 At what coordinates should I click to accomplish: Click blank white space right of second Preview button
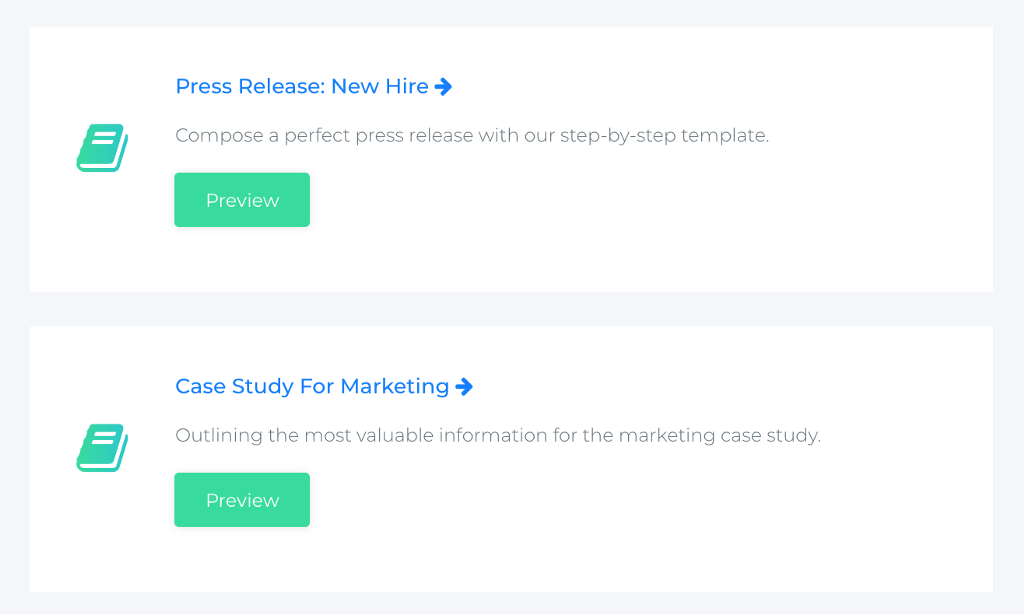pos(600,500)
